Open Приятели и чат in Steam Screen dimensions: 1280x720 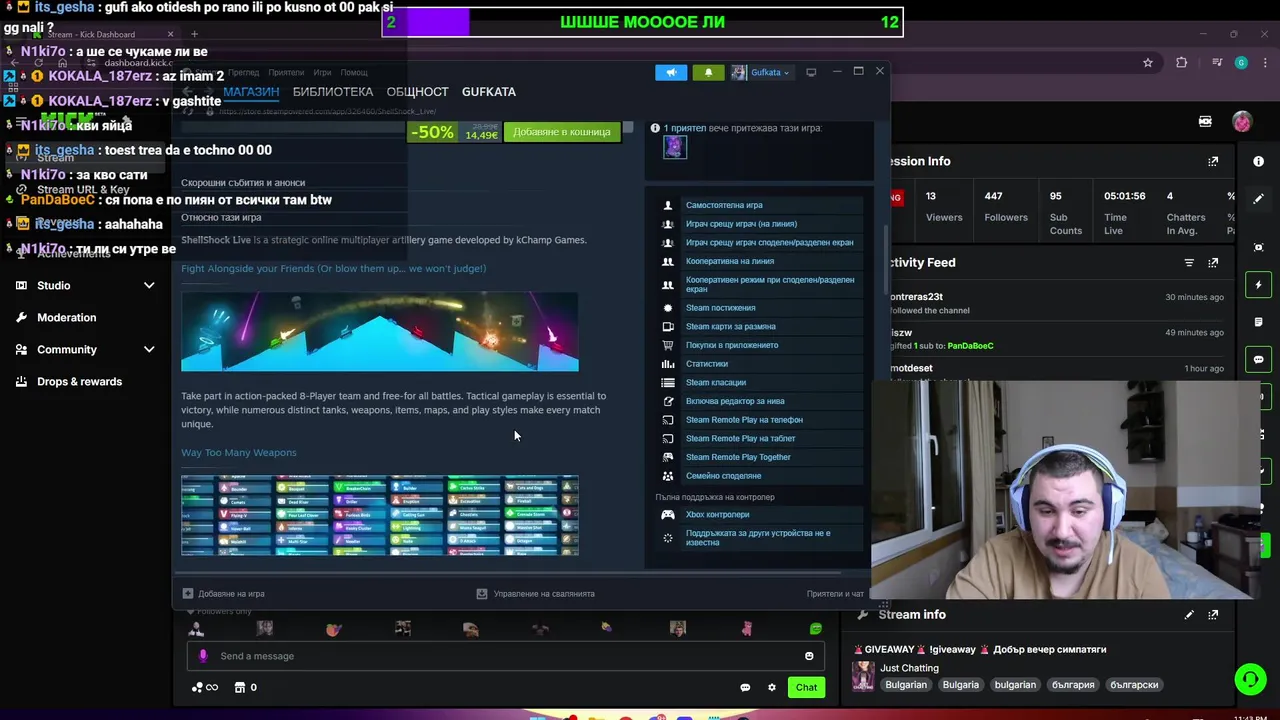pyautogui.click(x=835, y=593)
